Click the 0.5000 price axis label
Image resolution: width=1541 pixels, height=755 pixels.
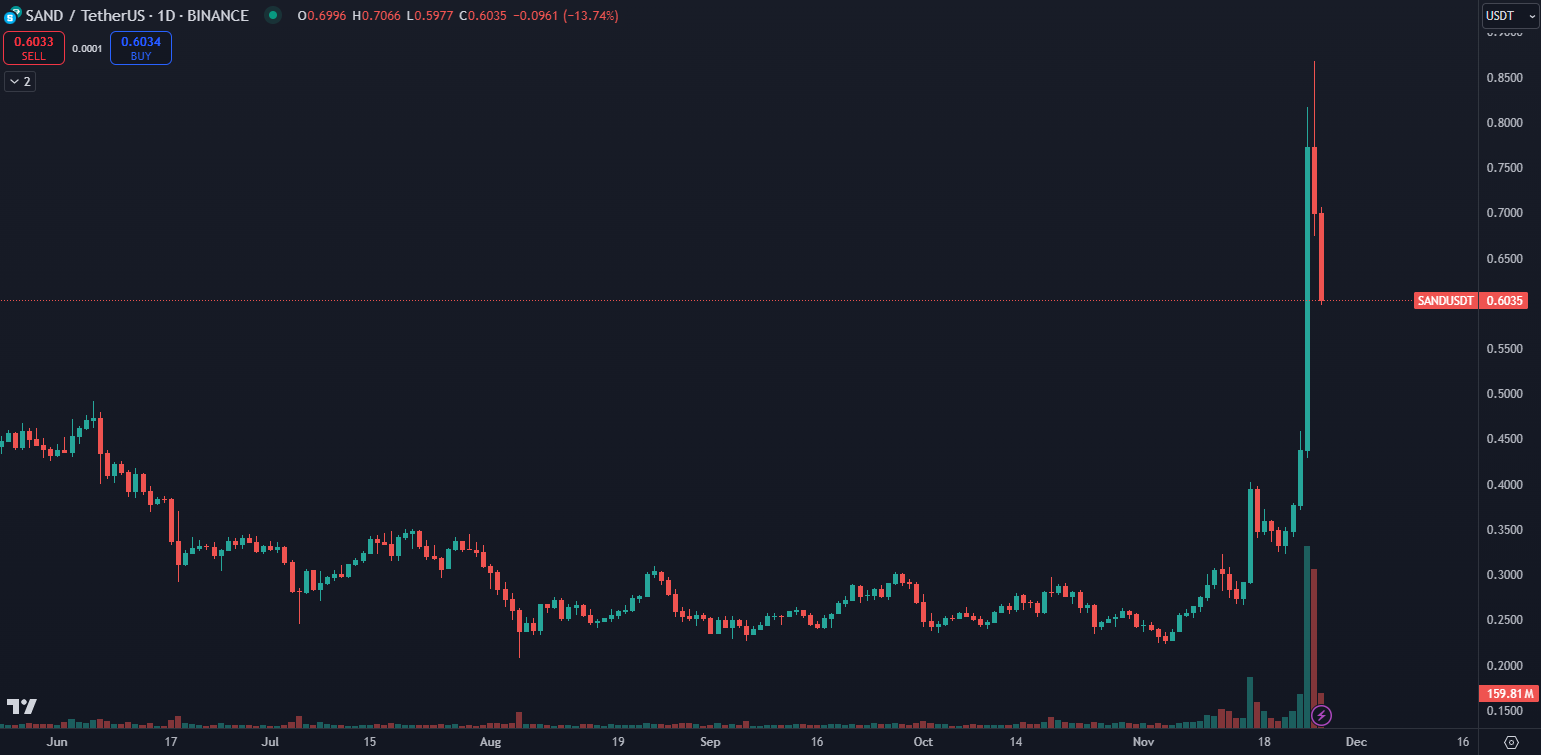tap(1505, 394)
